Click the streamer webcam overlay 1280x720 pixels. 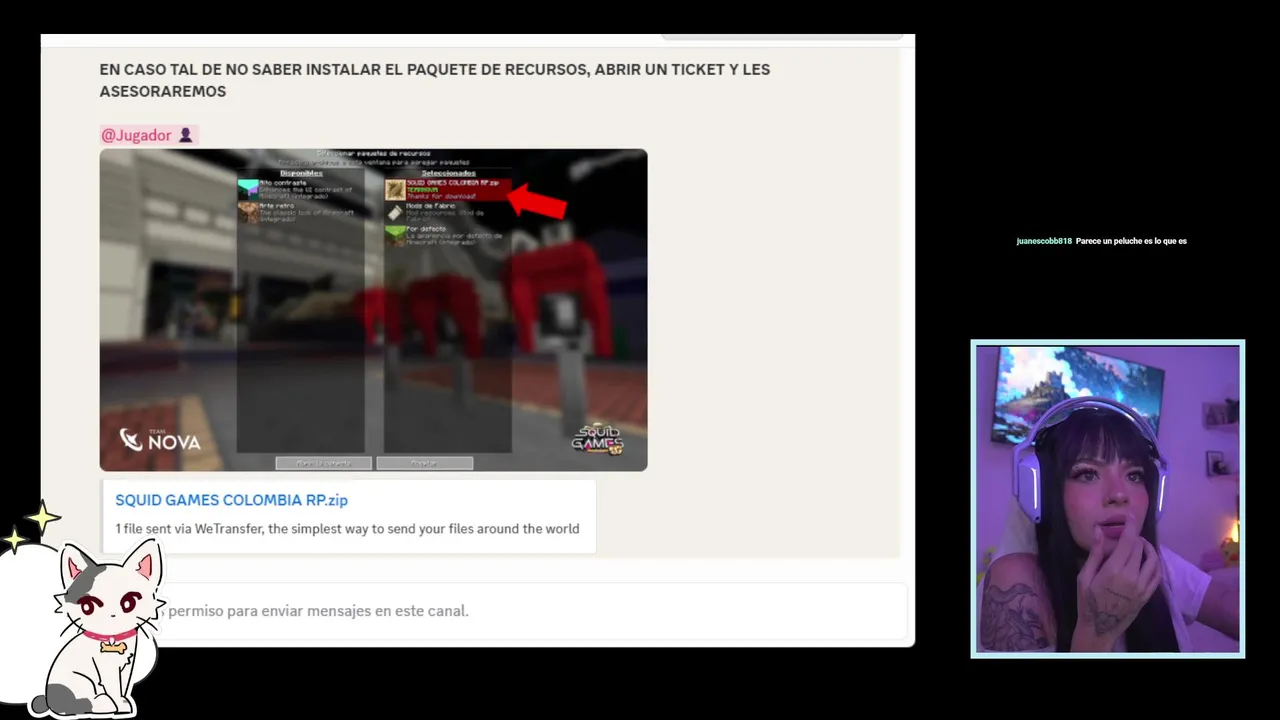(x=1108, y=499)
